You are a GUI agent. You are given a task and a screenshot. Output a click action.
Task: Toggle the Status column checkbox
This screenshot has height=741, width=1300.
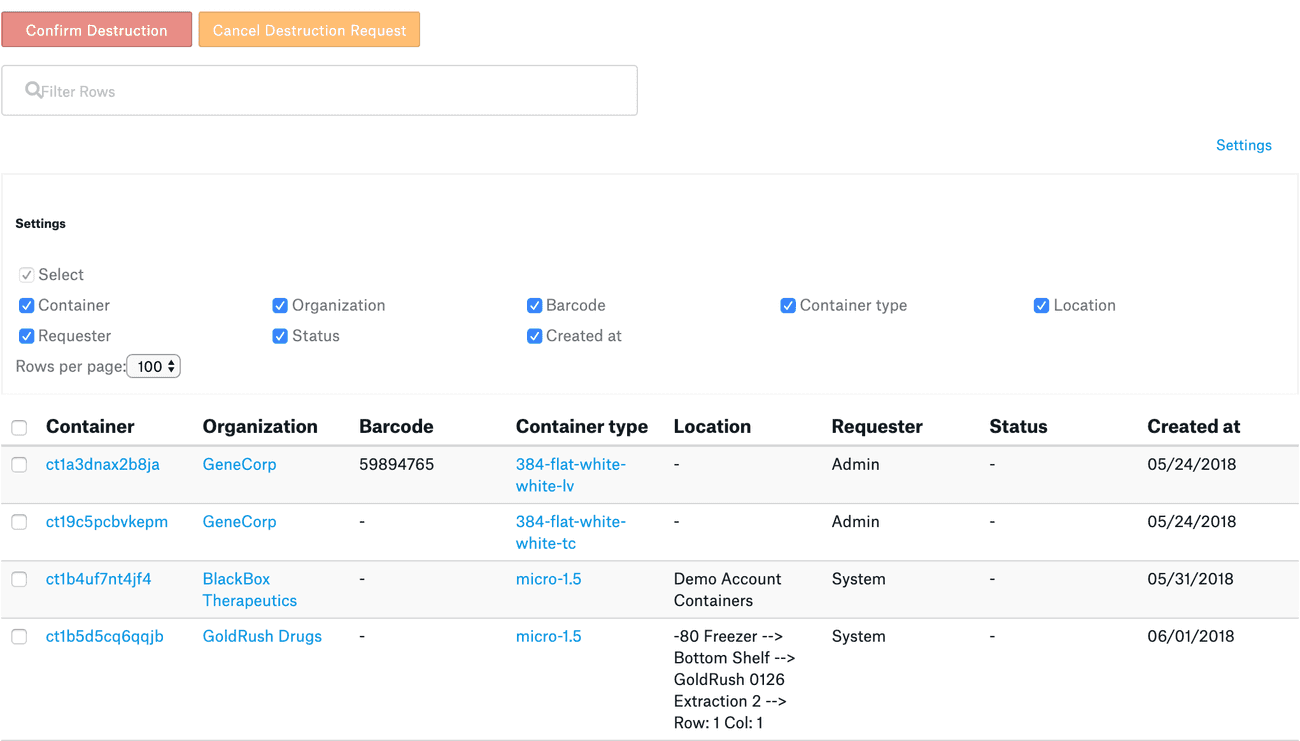tap(280, 336)
